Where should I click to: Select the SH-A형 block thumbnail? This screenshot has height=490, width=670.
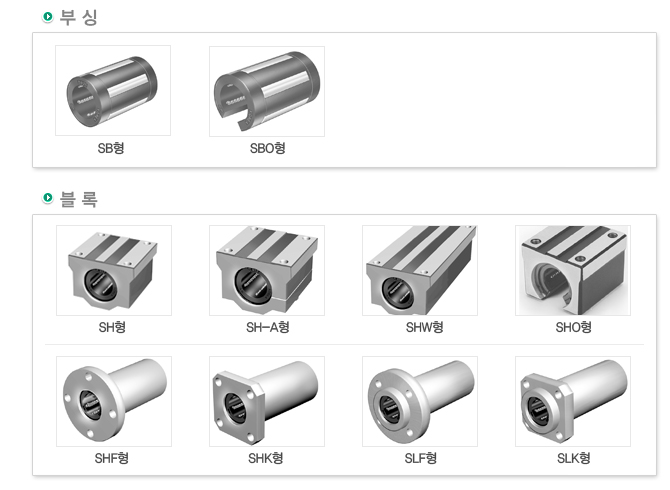(267, 270)
